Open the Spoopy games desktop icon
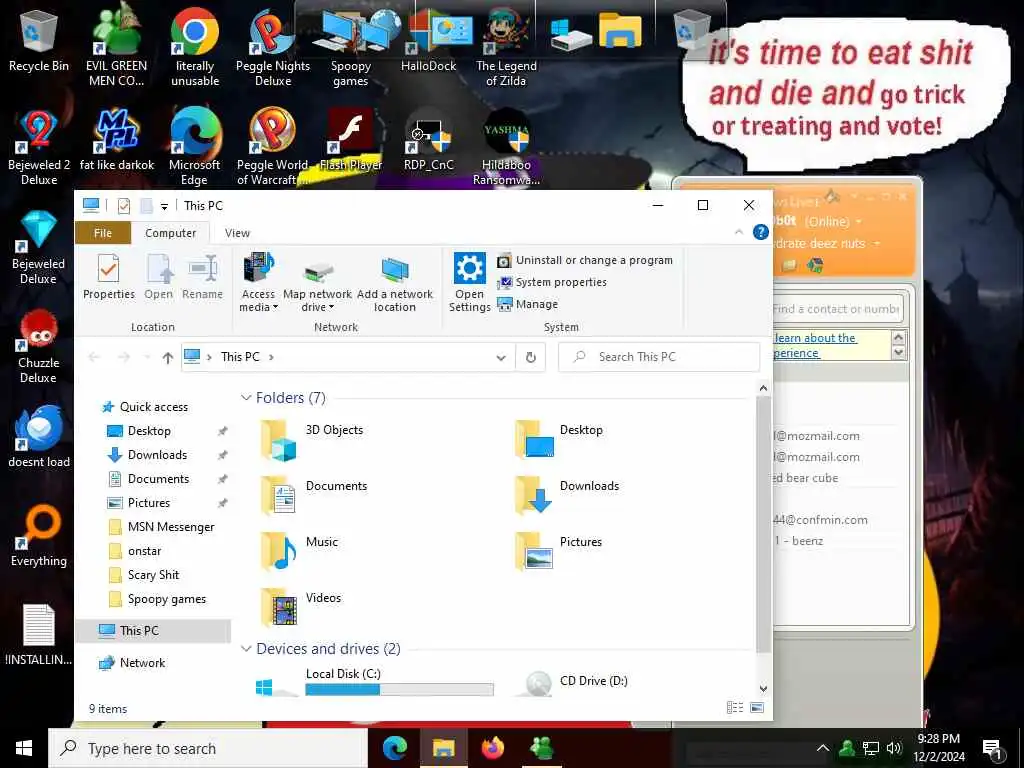 click(351, 46)
